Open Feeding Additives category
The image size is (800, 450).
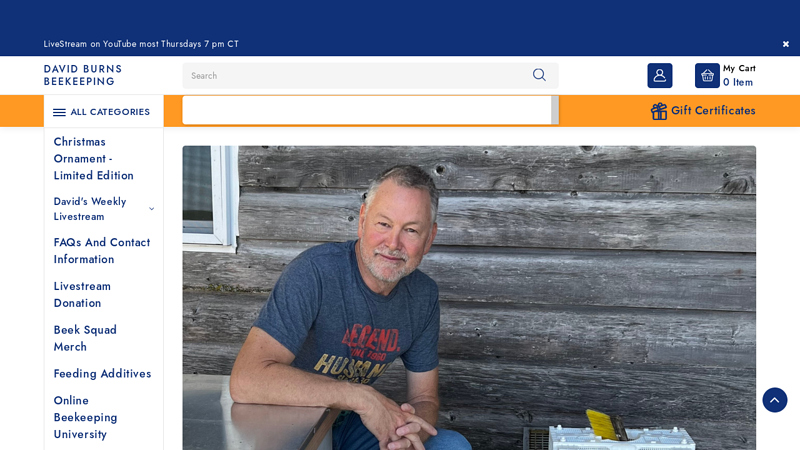coord(103,373)
